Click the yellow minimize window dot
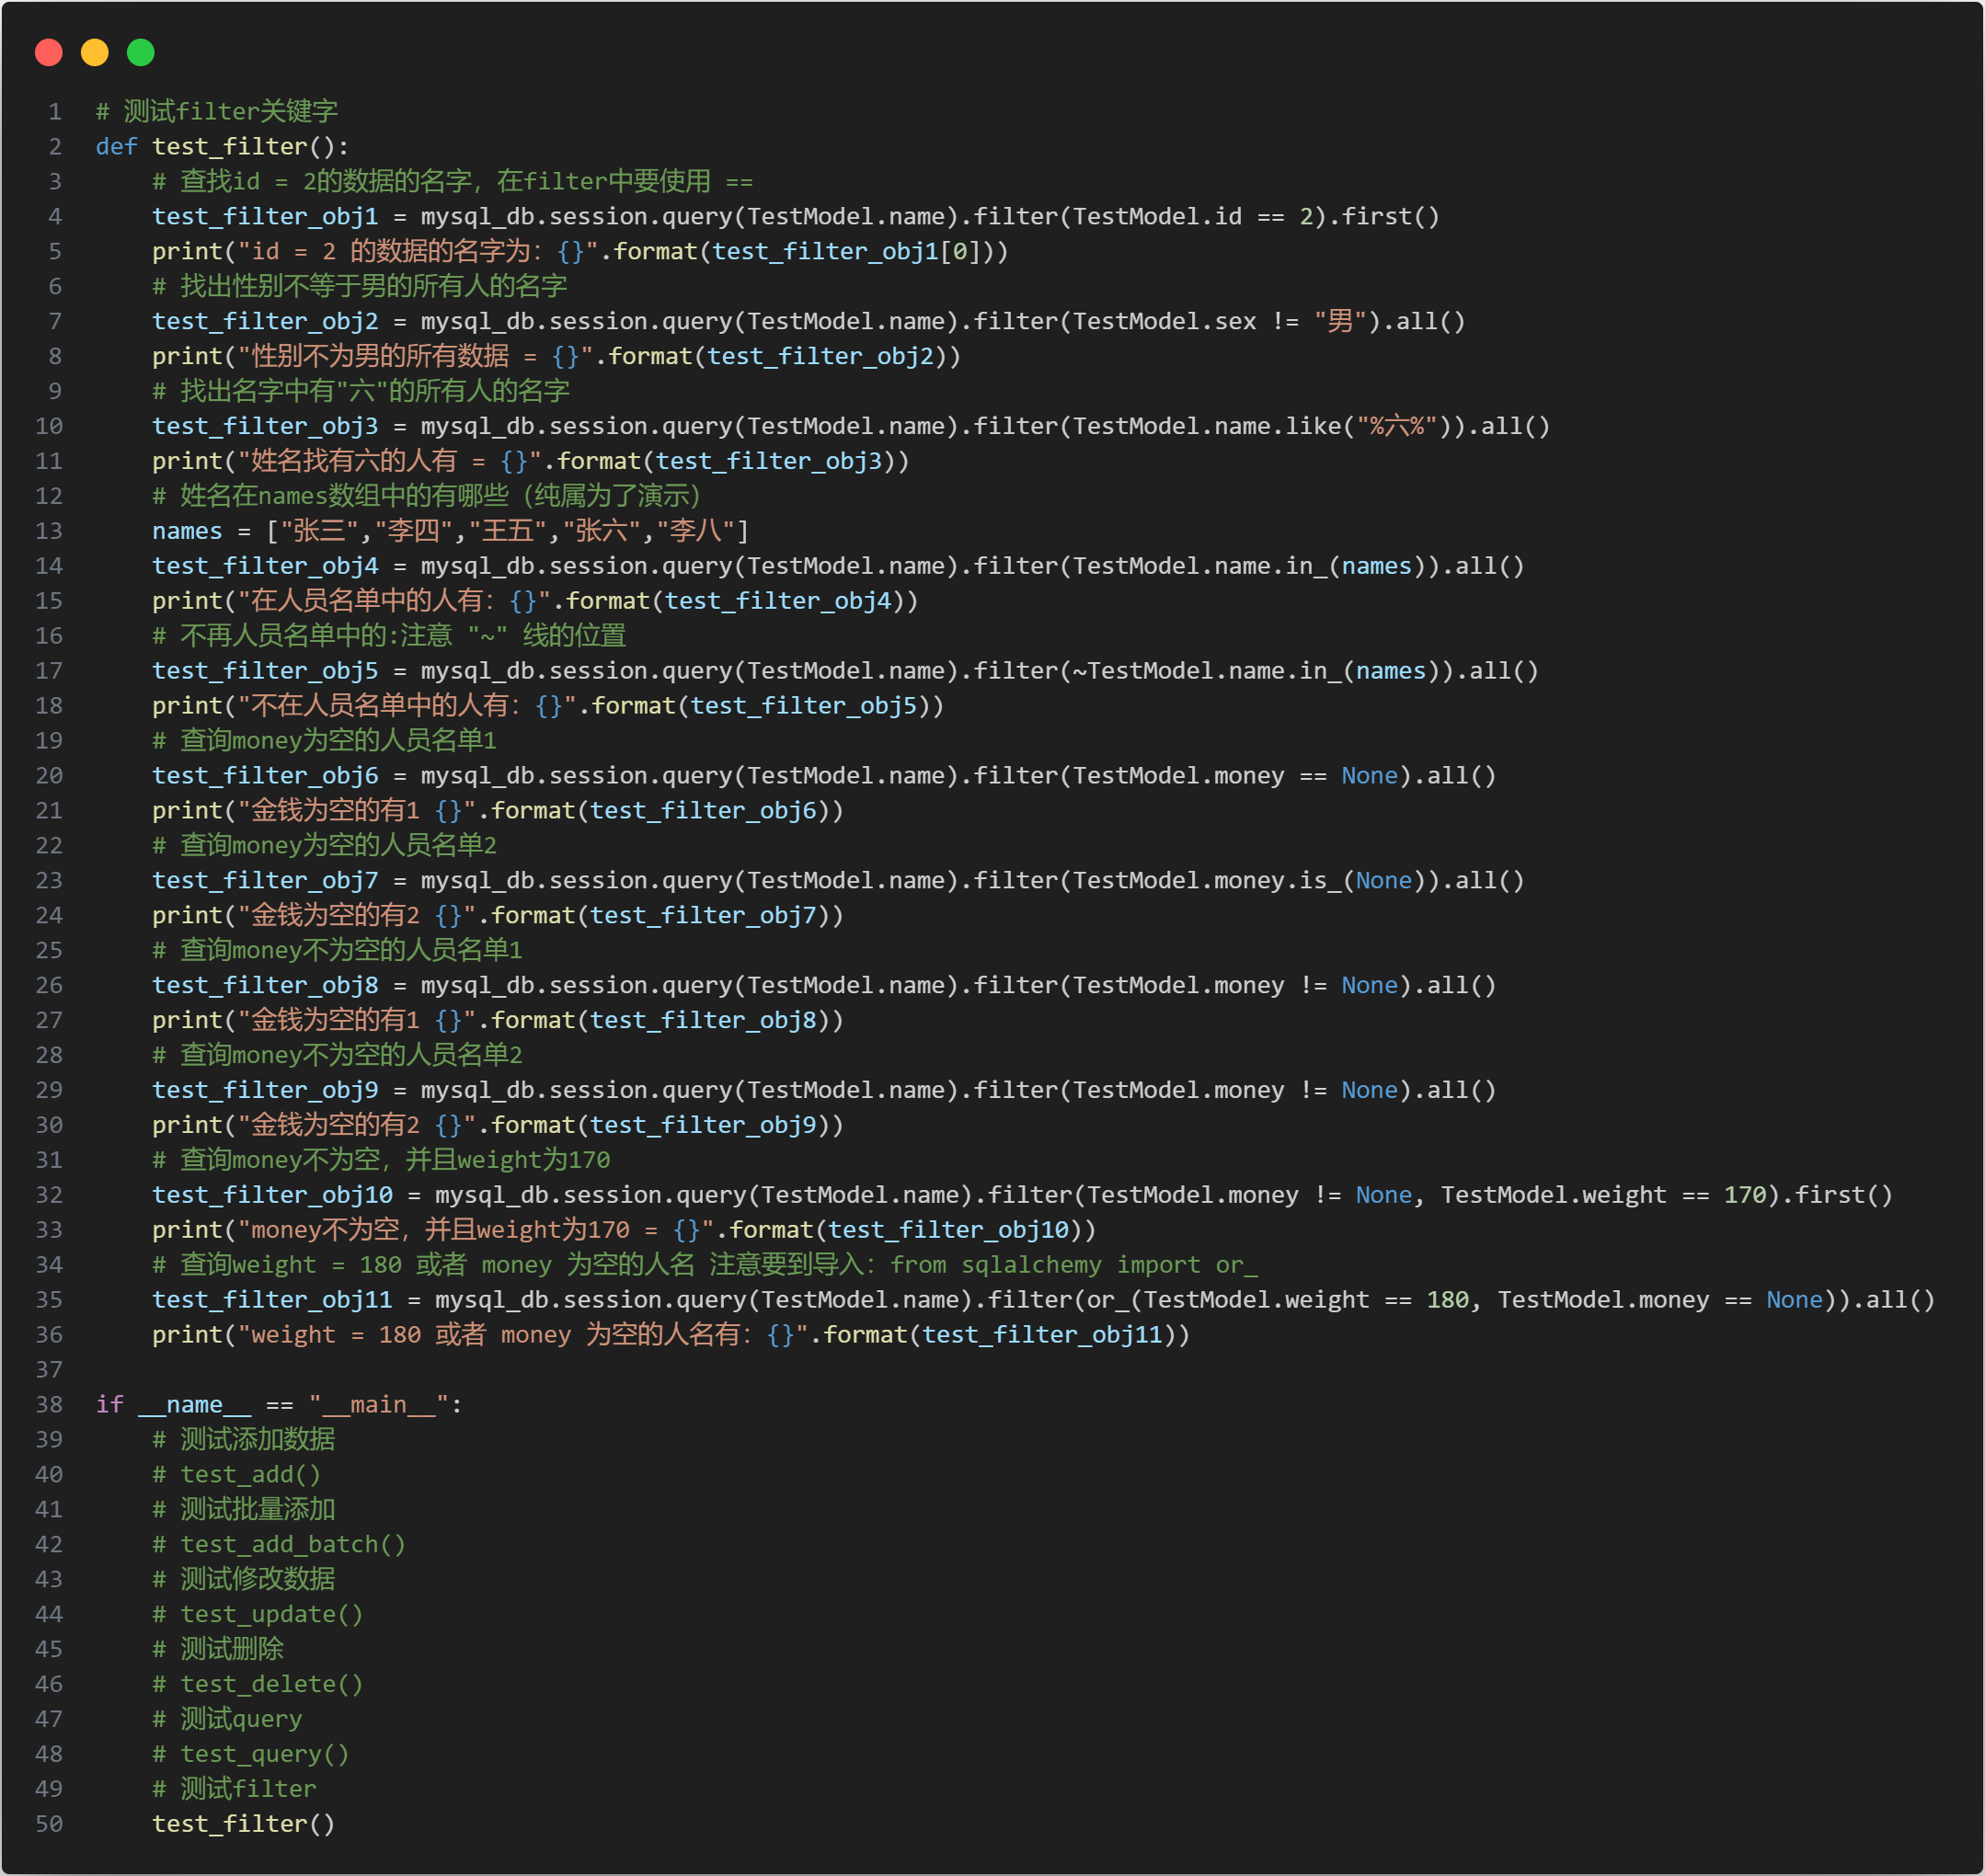 pos(95,52)
